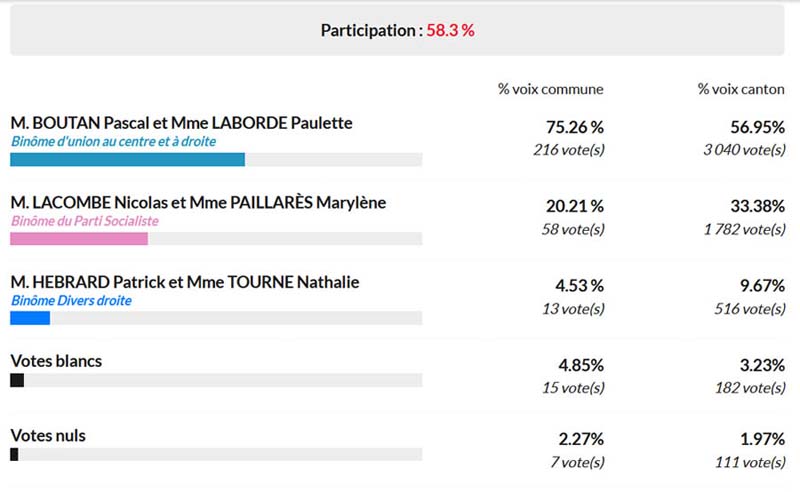Click the black Votes nuls bar
Screen dimensions: 800x492
point(14,454)
